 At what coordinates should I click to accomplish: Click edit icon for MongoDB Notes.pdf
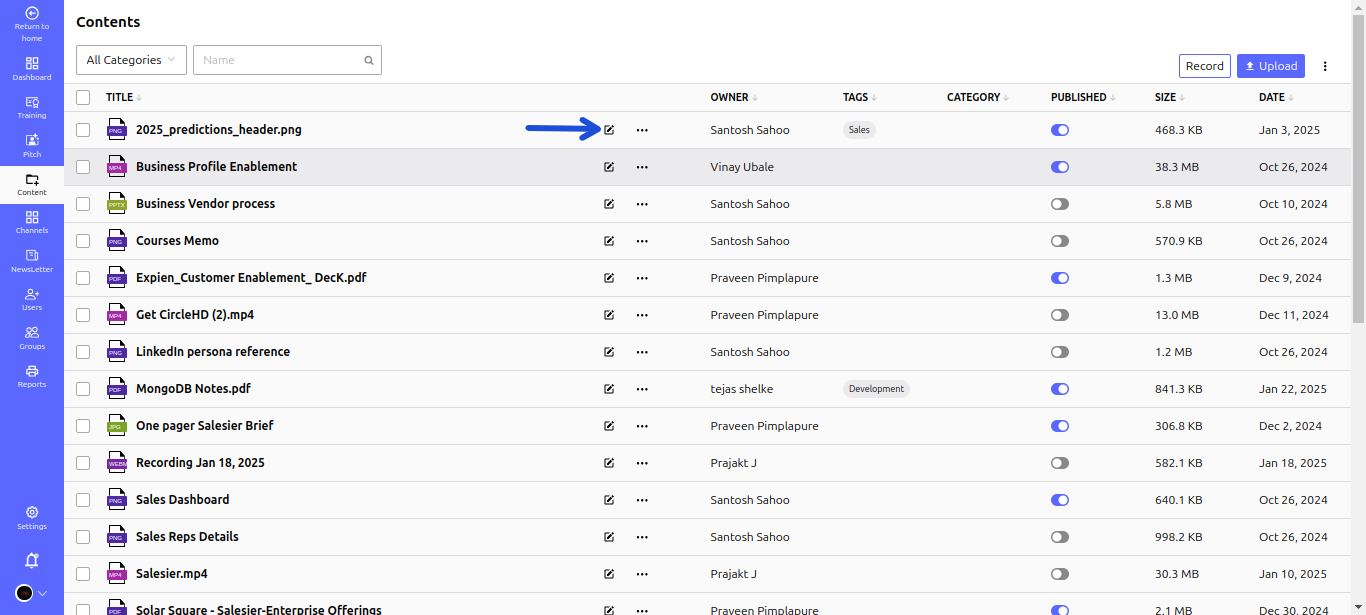point(609,389)
